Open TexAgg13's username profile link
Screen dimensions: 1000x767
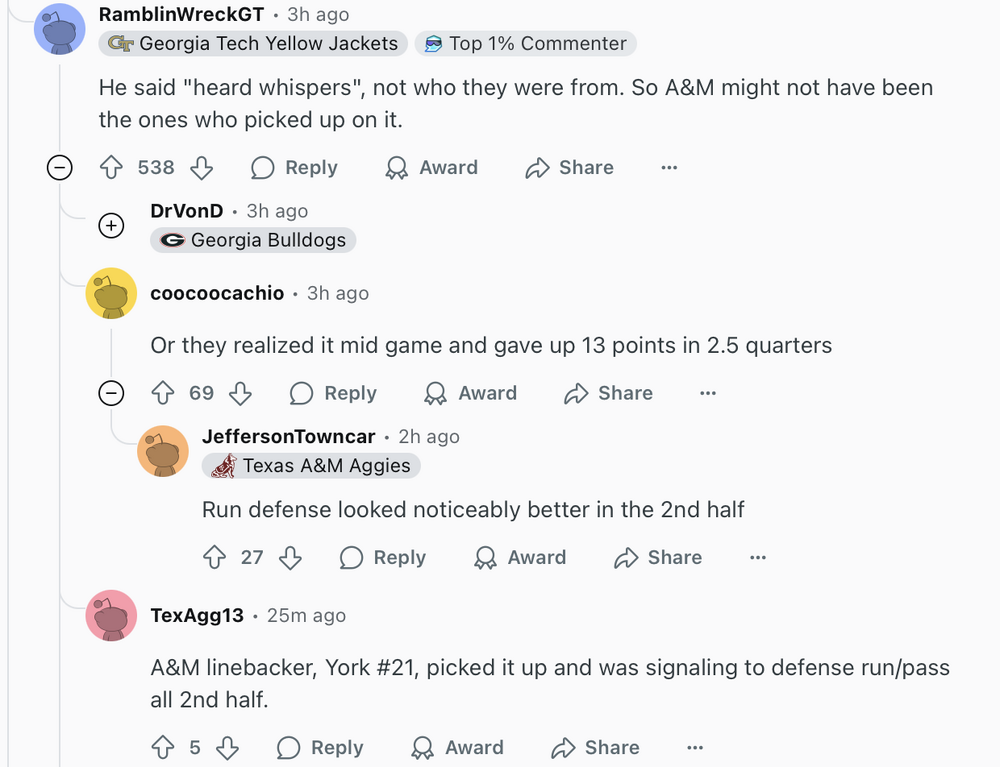197,615
